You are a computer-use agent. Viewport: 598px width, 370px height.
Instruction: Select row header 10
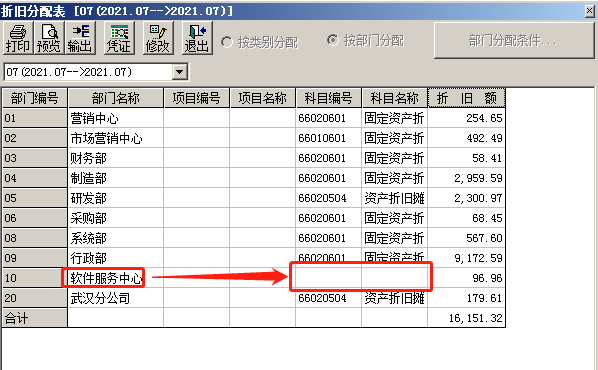tap(35, 278)
